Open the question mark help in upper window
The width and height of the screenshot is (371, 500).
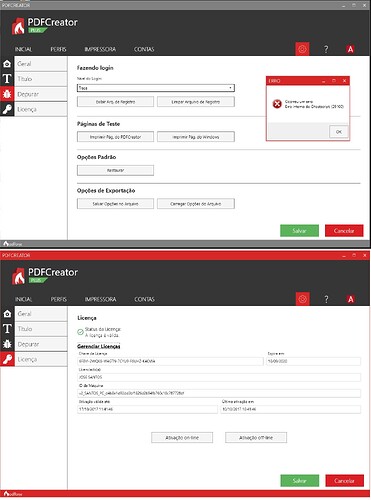click(326, 49)
